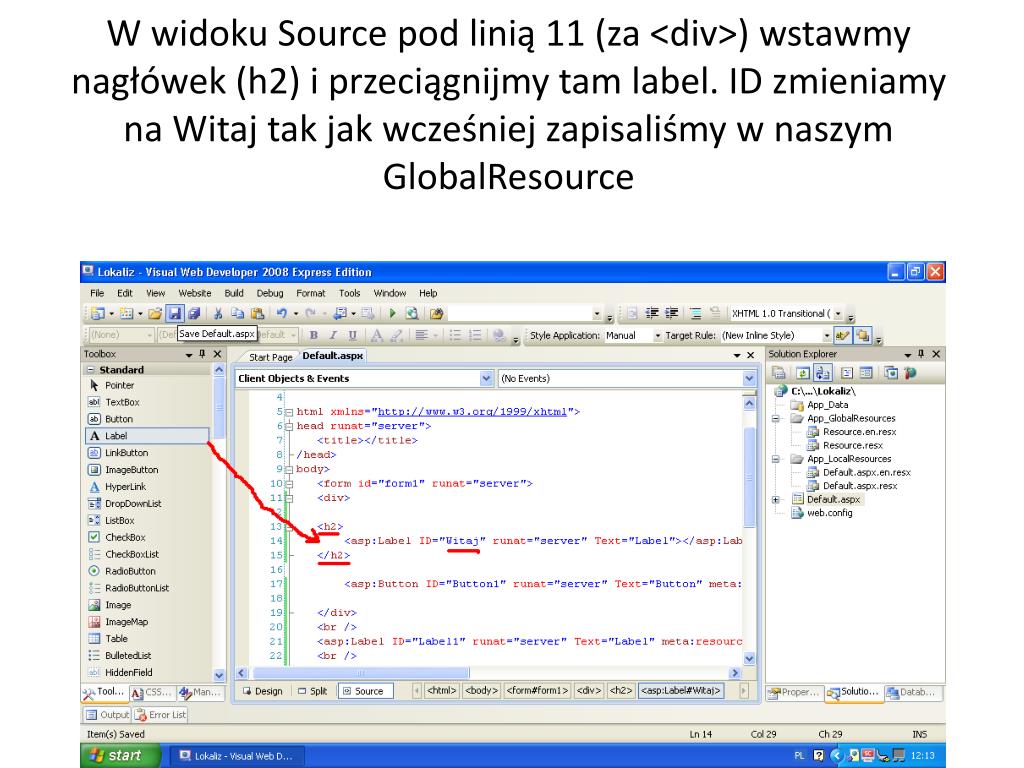Click the <body> tag navigator button
The image size is (1024, 768).
tap(481, 690)
